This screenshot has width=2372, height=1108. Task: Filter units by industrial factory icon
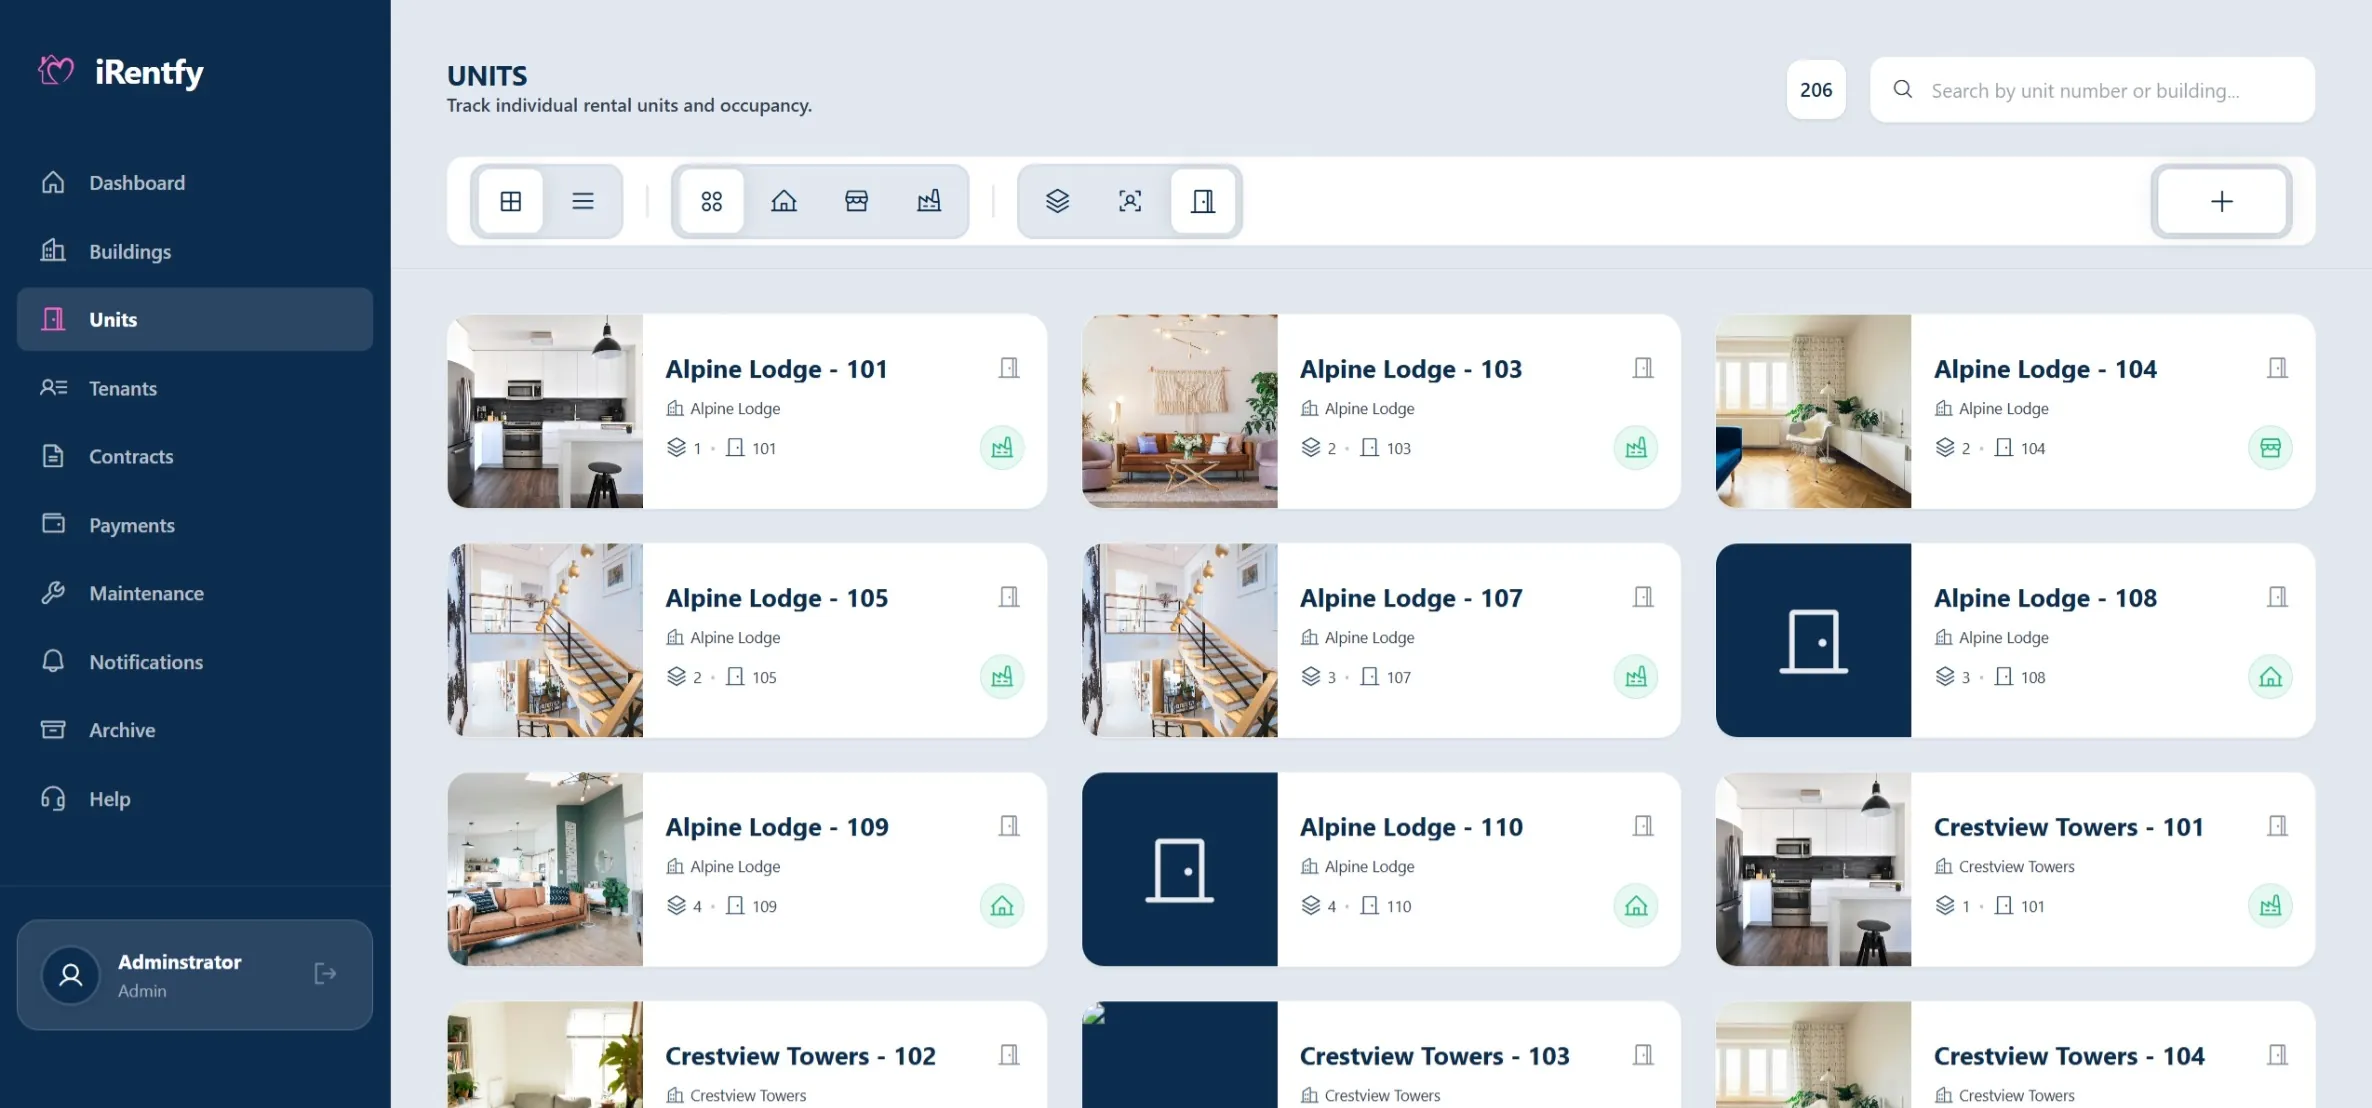coord(929,201)
